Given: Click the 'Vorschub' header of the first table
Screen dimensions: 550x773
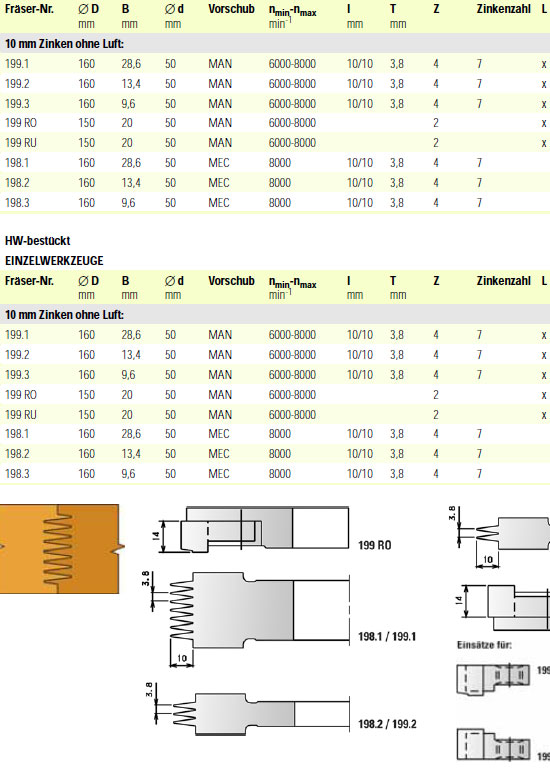Looking at the screenshot, I should coord(231,9).
